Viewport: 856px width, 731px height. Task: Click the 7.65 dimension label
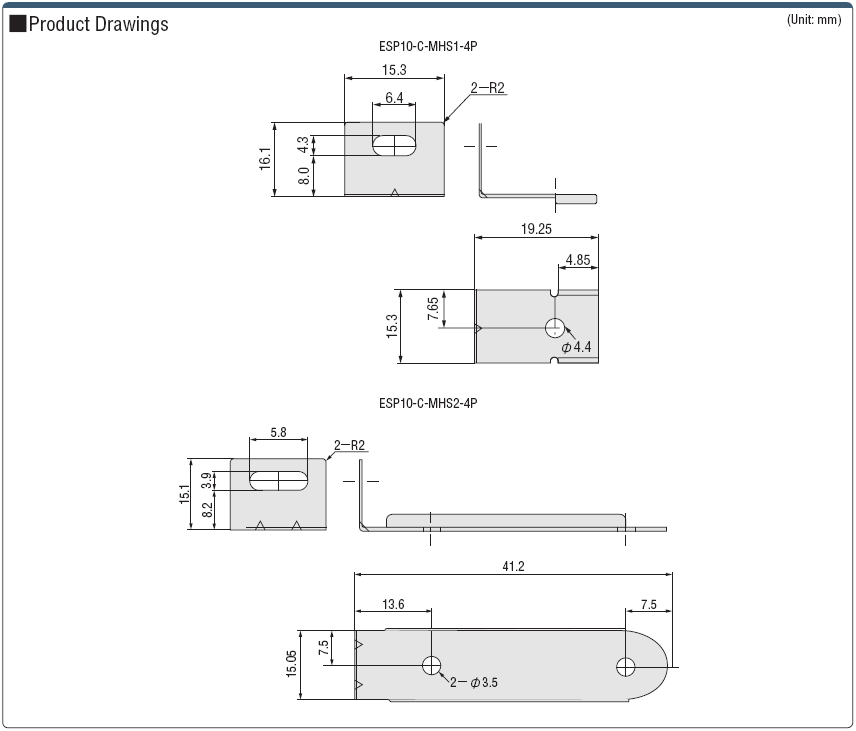point(432,309)
